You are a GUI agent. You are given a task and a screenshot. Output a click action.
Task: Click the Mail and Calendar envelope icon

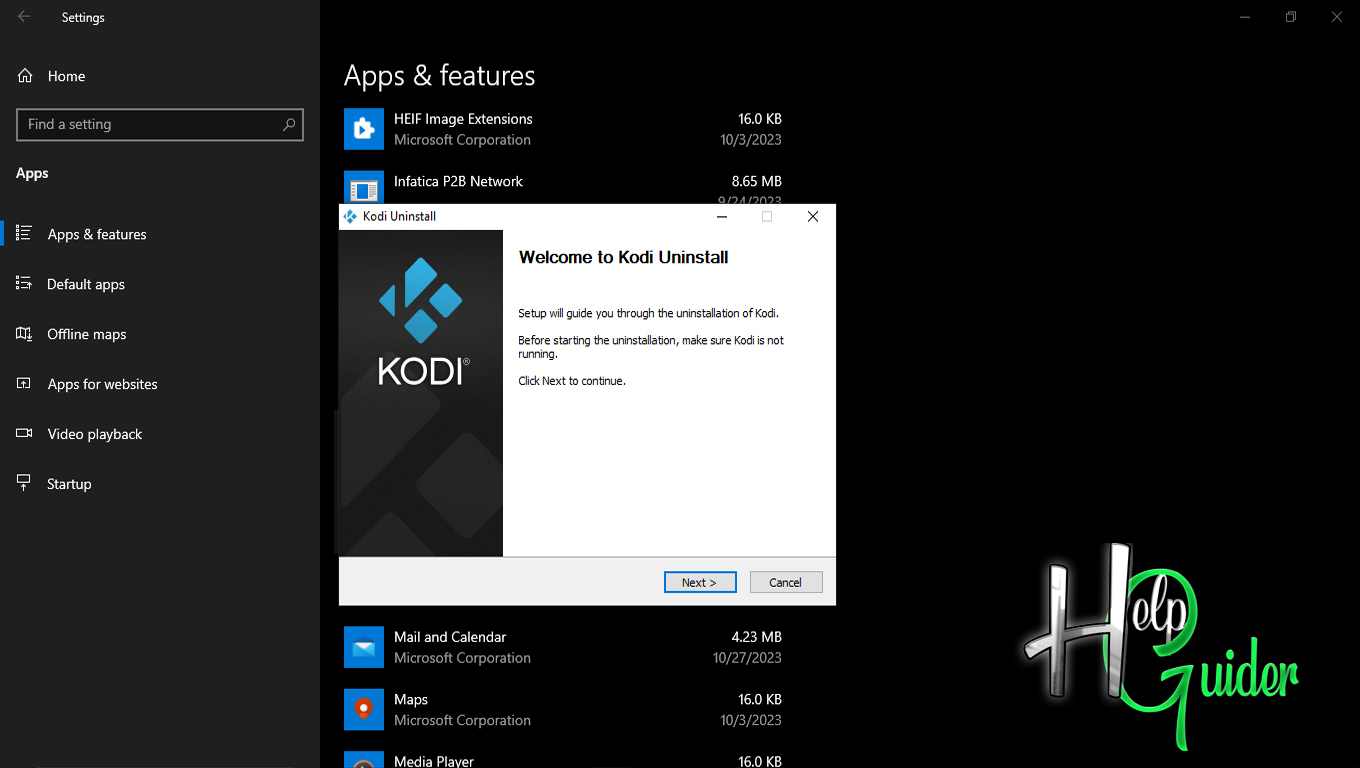(364, 647)
